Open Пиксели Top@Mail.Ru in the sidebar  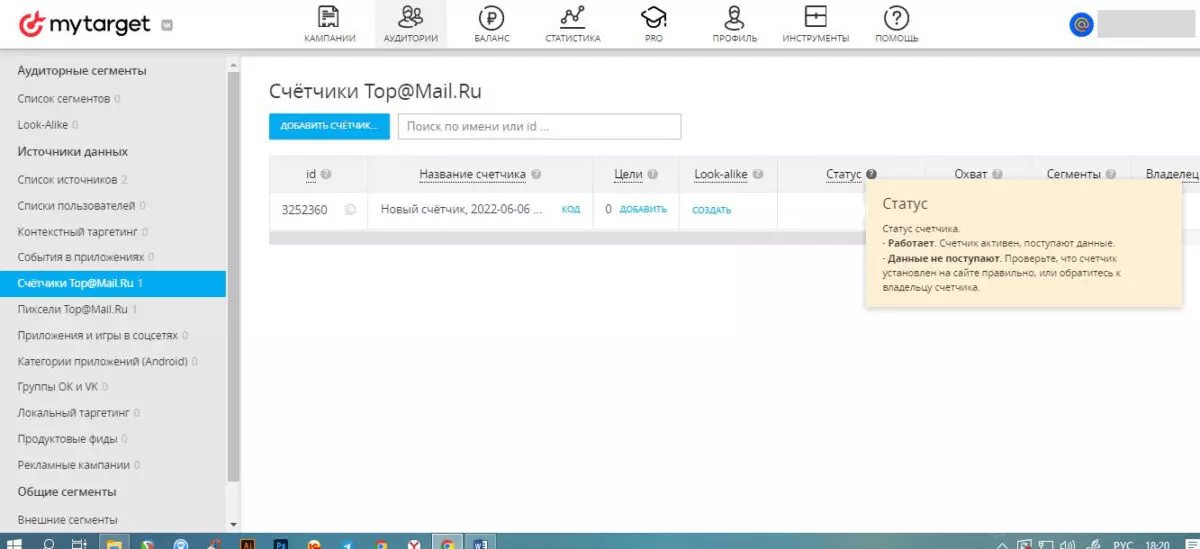[73, 309]
